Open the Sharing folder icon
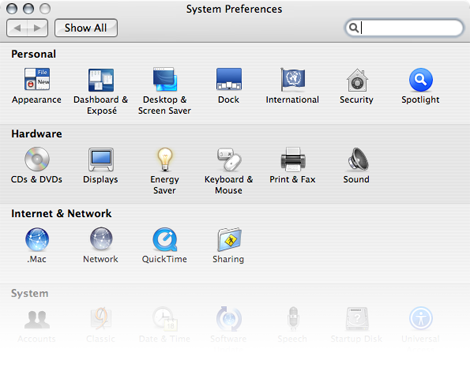 pos(229,239)
